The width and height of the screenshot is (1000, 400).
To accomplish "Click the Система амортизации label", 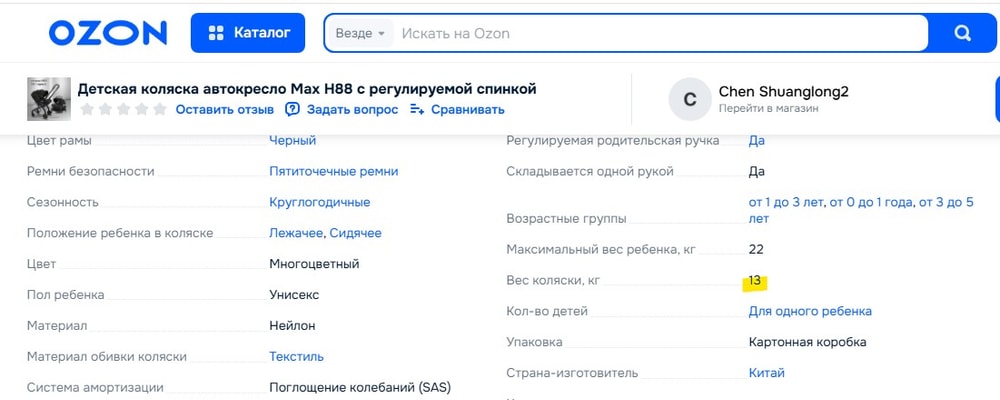I will [x=95, y=388].
